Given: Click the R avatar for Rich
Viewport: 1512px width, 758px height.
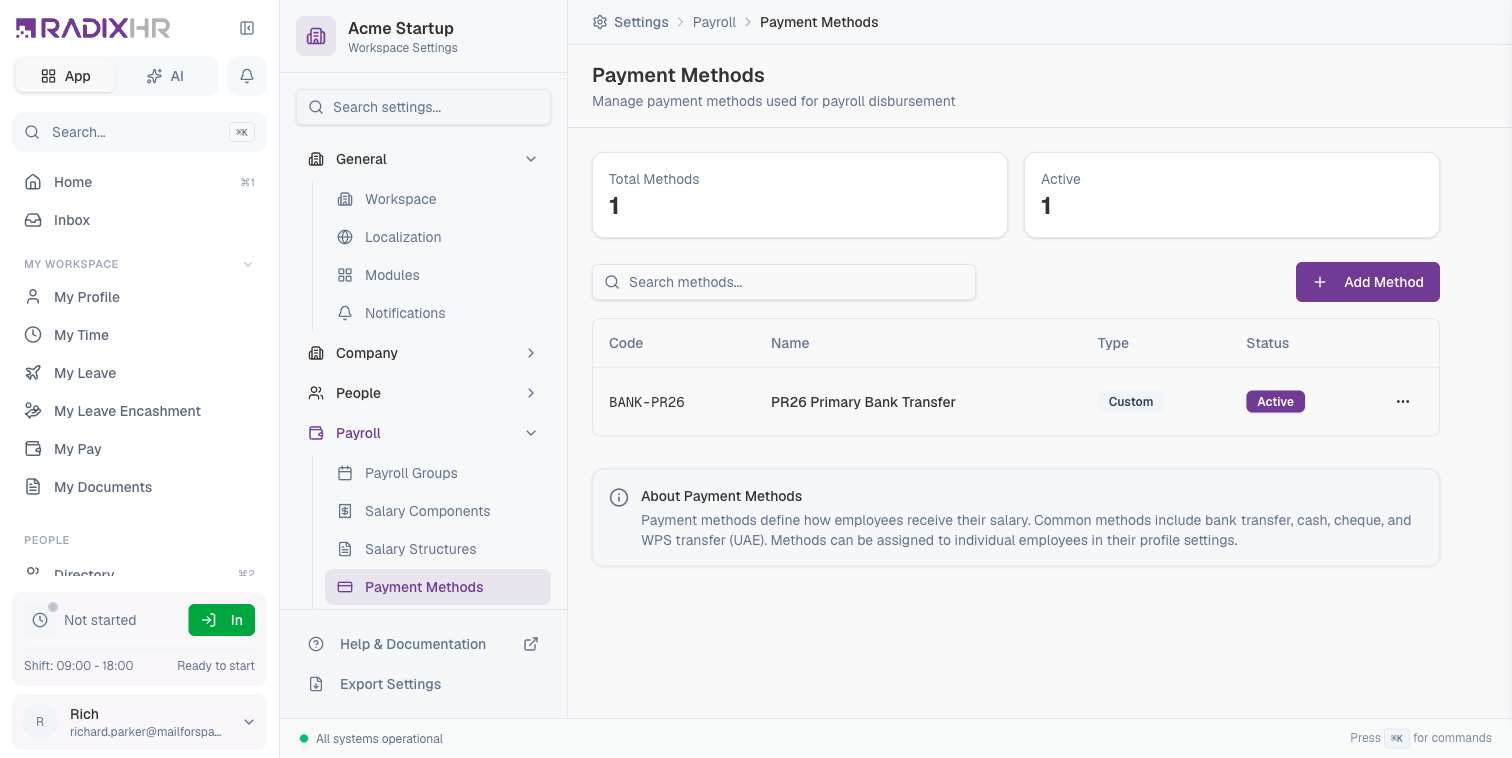Looking at the screenshot, I should click(x=40, y=722).
